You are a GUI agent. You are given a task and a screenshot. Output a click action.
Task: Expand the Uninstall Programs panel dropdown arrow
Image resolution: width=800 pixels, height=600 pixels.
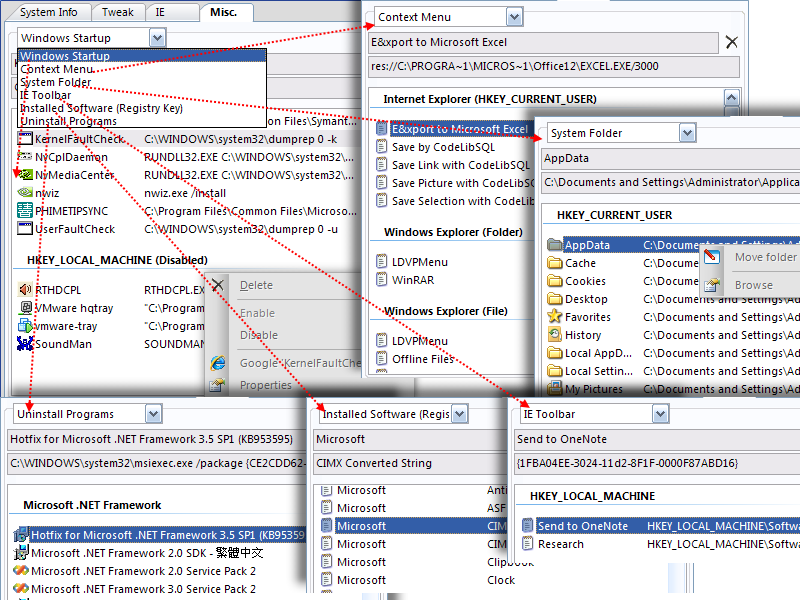(x=153, y=414)
